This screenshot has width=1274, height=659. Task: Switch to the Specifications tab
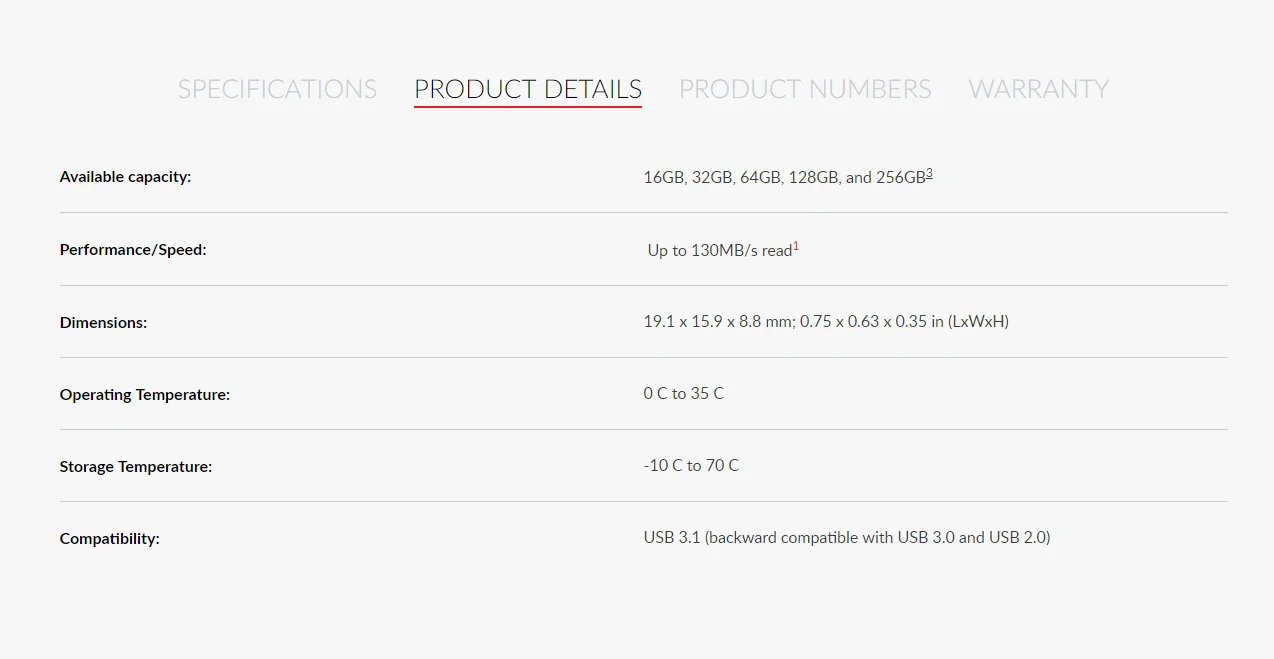click(x=277, y=89)
